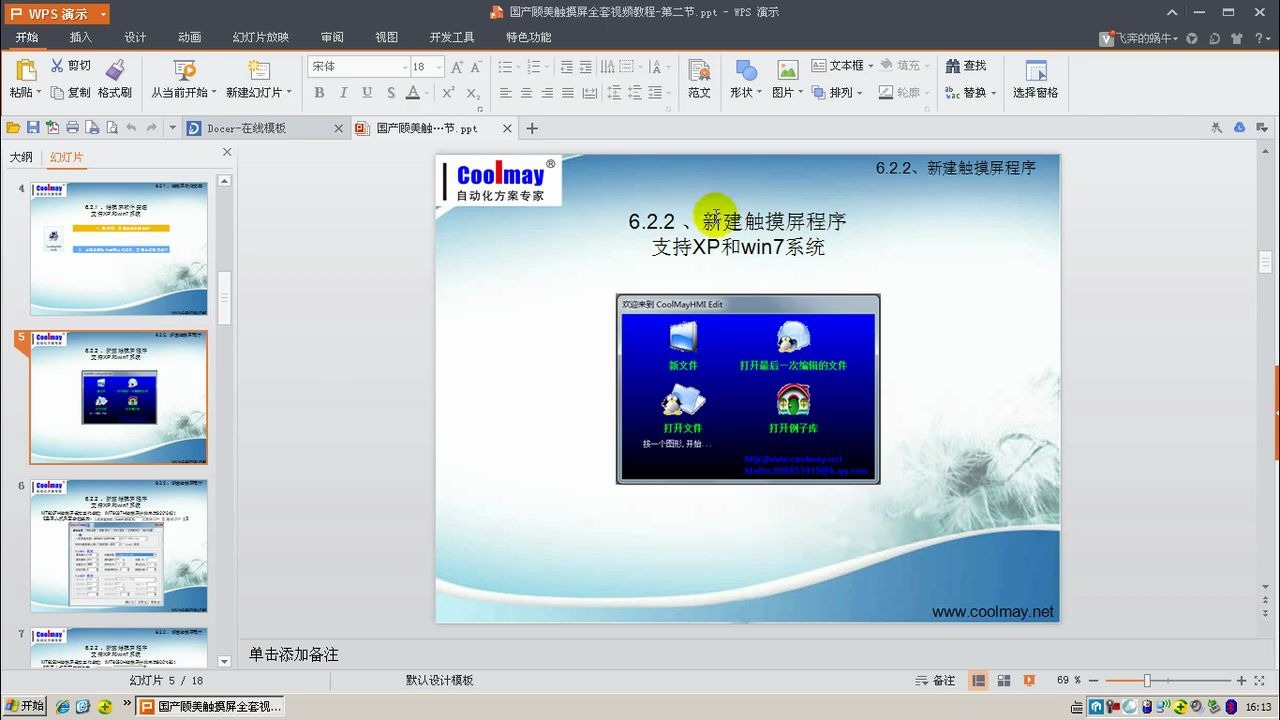
Task: Select slide 6 thumbnail in panel
Action: pyautogui.click(x=119, y=546)
